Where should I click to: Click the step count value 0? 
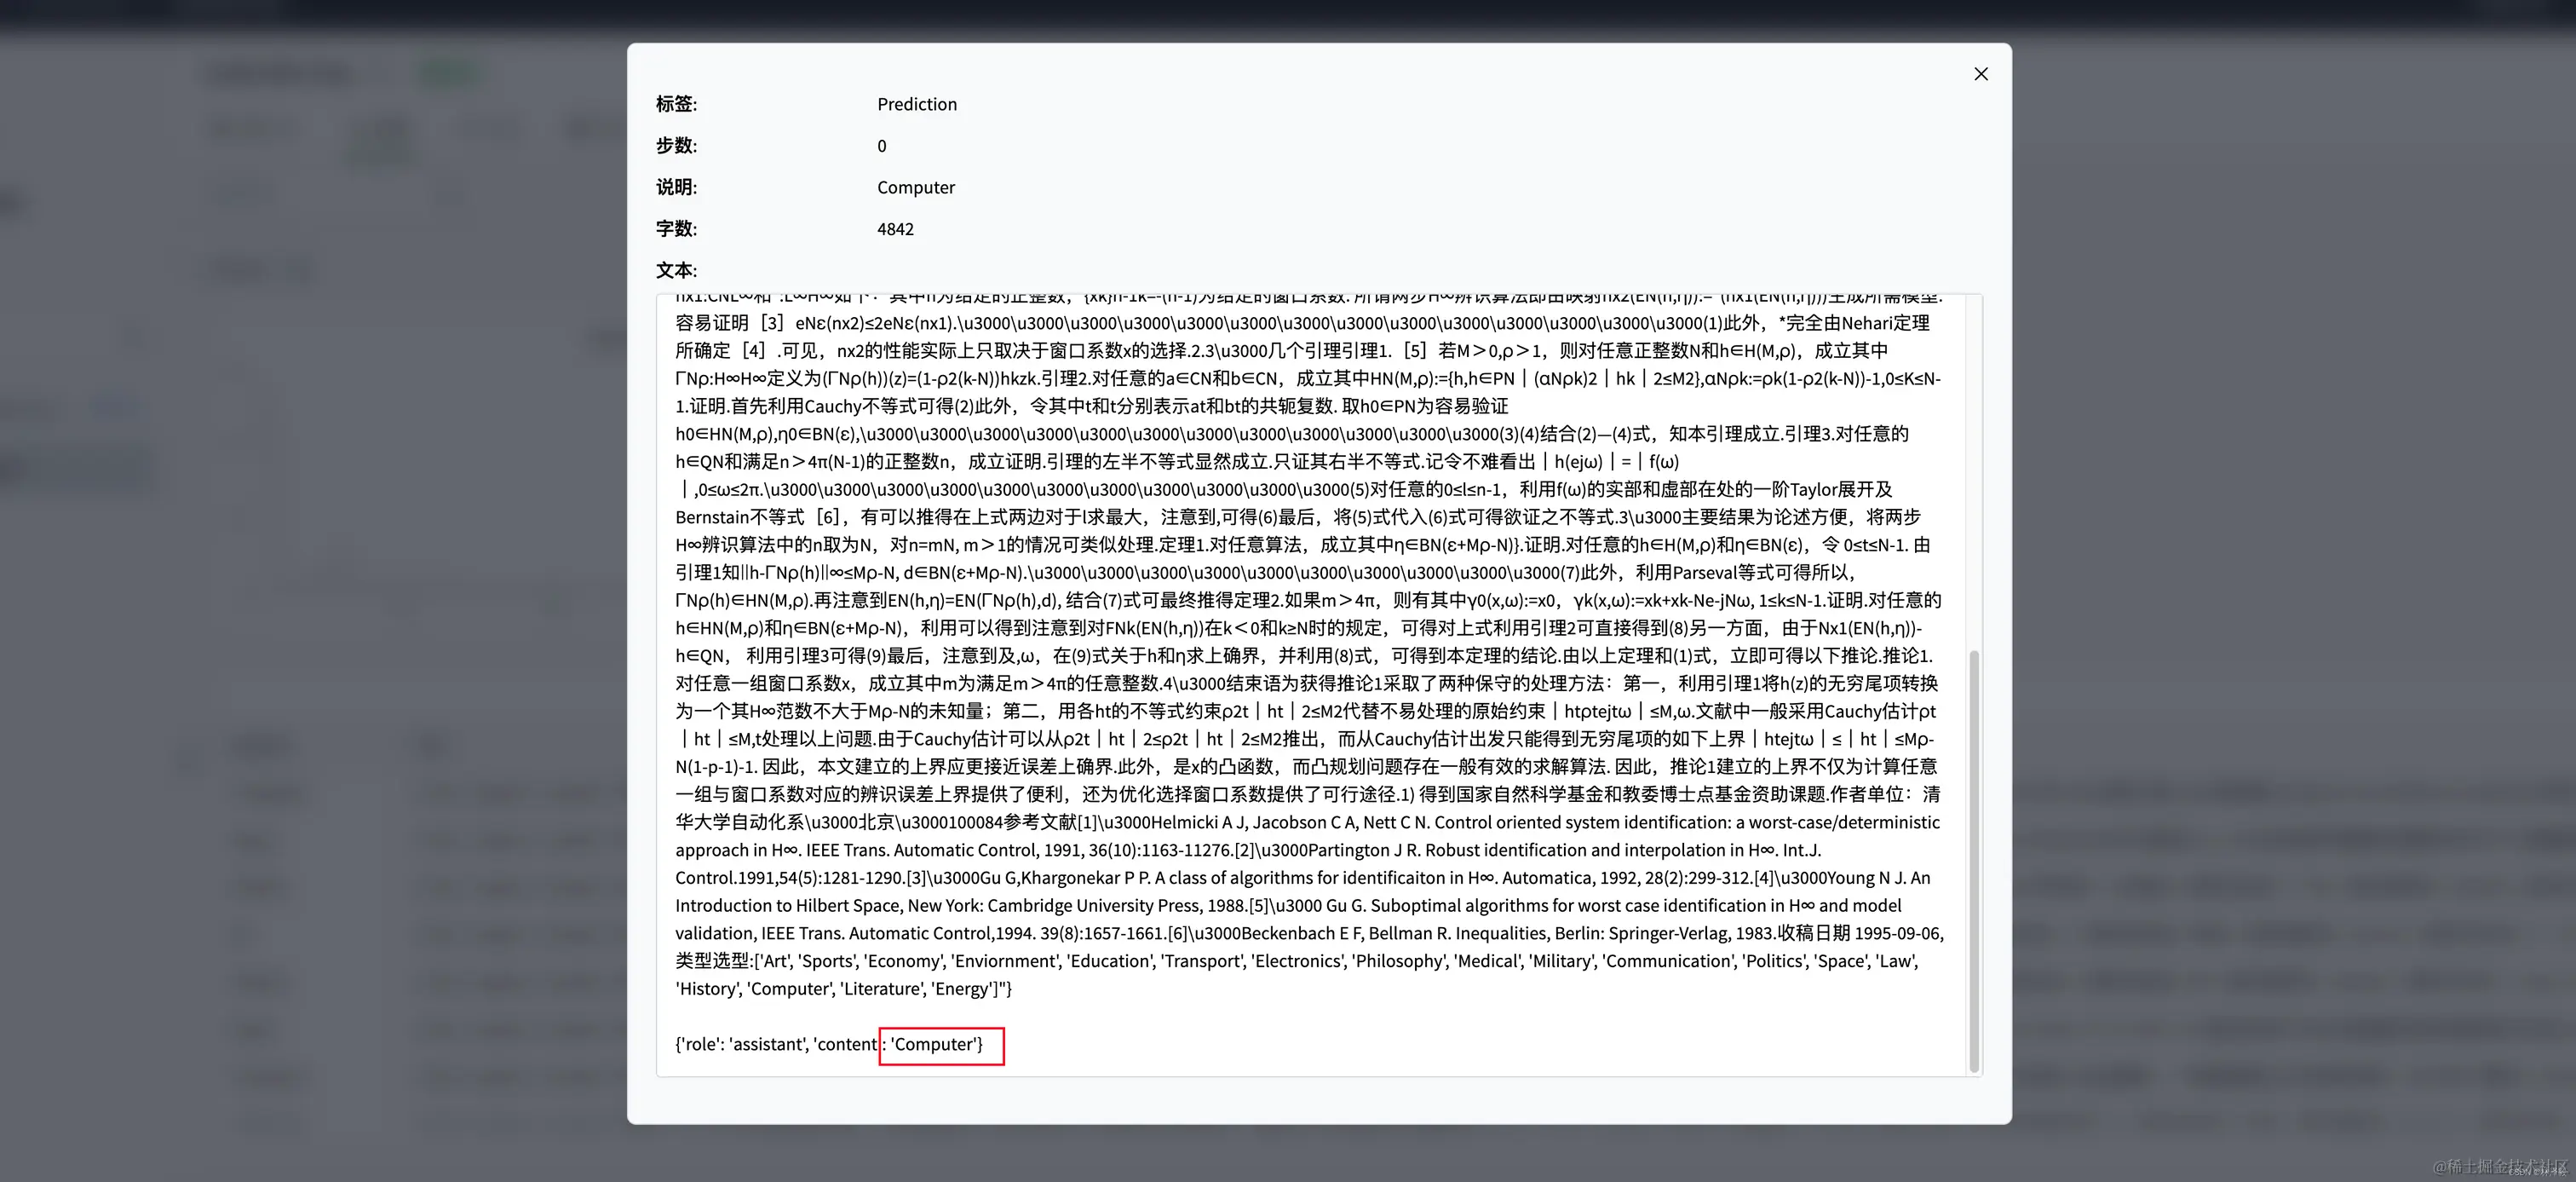tap(881, 146)
